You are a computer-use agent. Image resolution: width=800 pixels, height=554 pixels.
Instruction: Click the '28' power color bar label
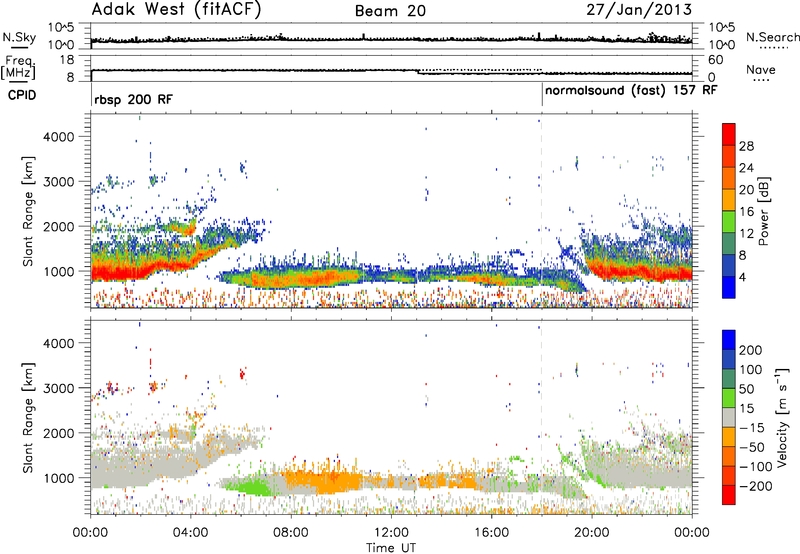pos(746,146)
